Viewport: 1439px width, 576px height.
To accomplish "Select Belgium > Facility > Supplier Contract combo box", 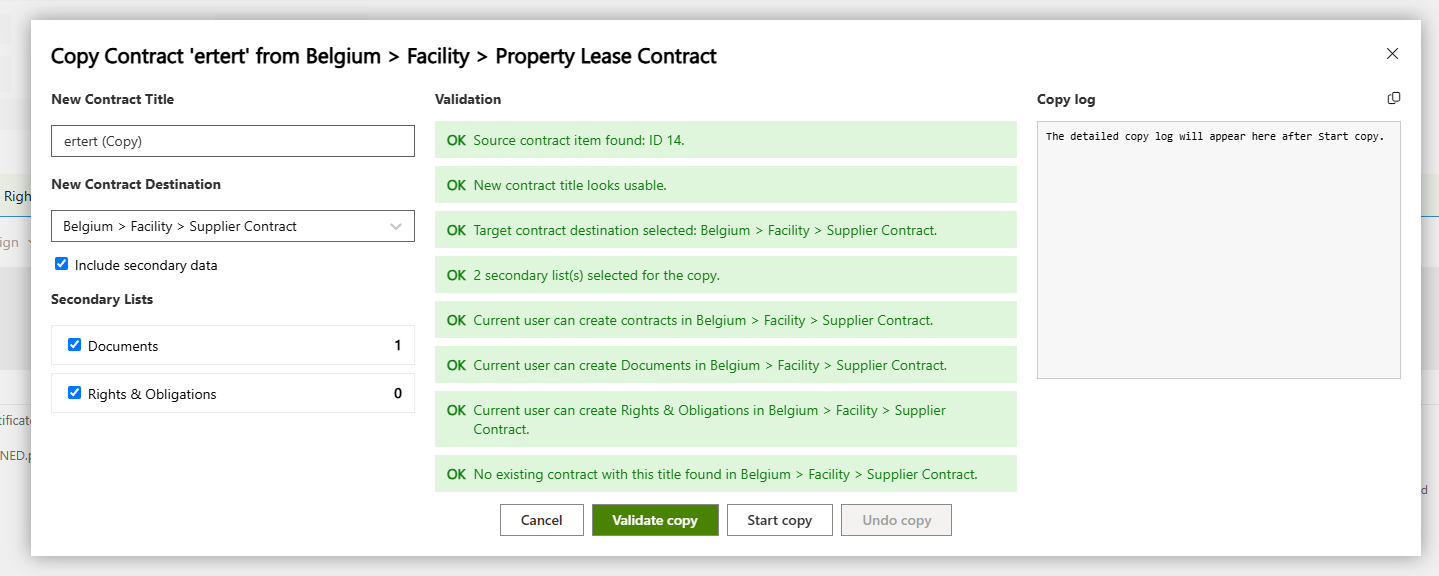I will [x=233, y=226].
